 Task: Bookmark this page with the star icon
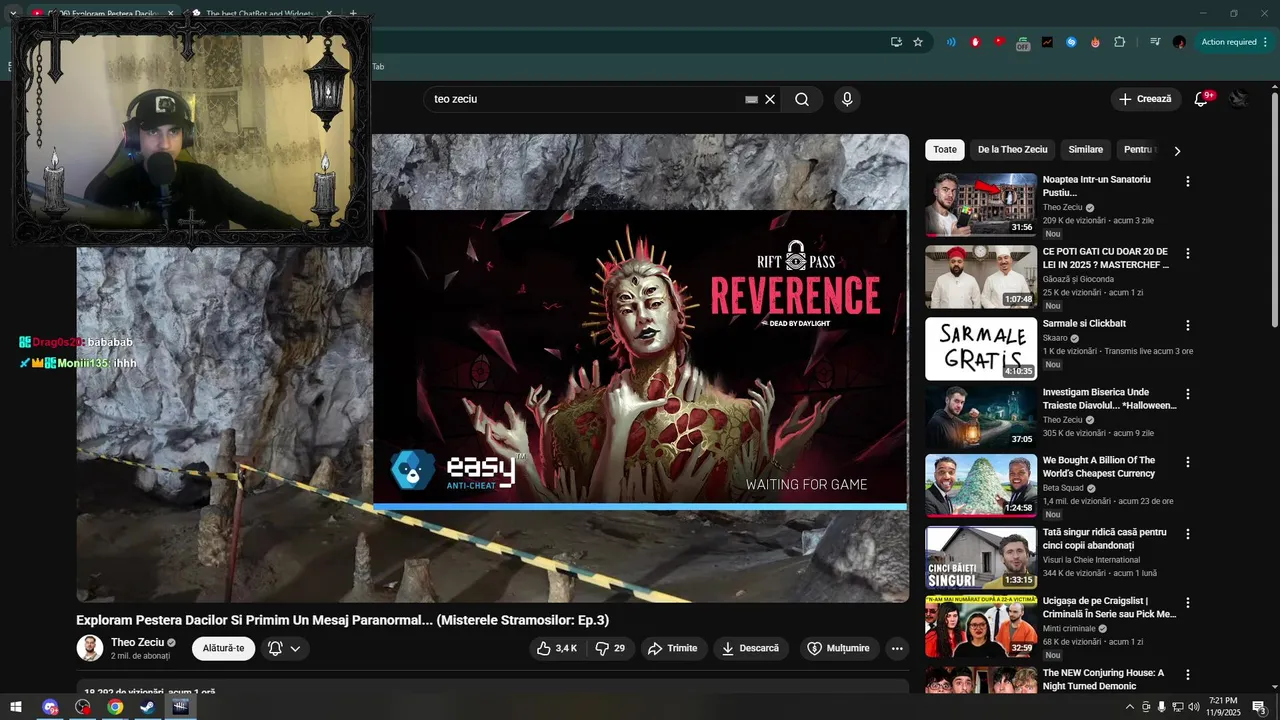[x=918, y=42]
